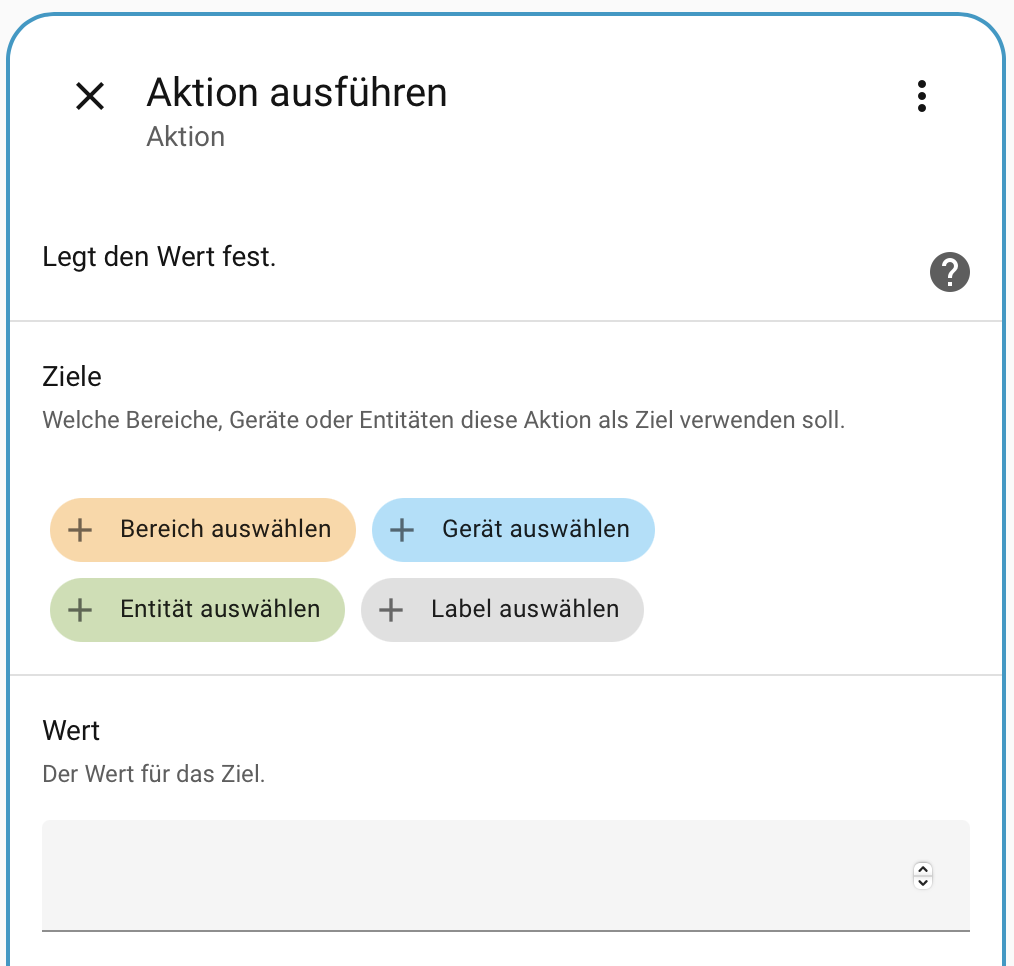Click the plus icon on Gerät auswählen
Screen dimensions: 1014x966
coord(402,529)
